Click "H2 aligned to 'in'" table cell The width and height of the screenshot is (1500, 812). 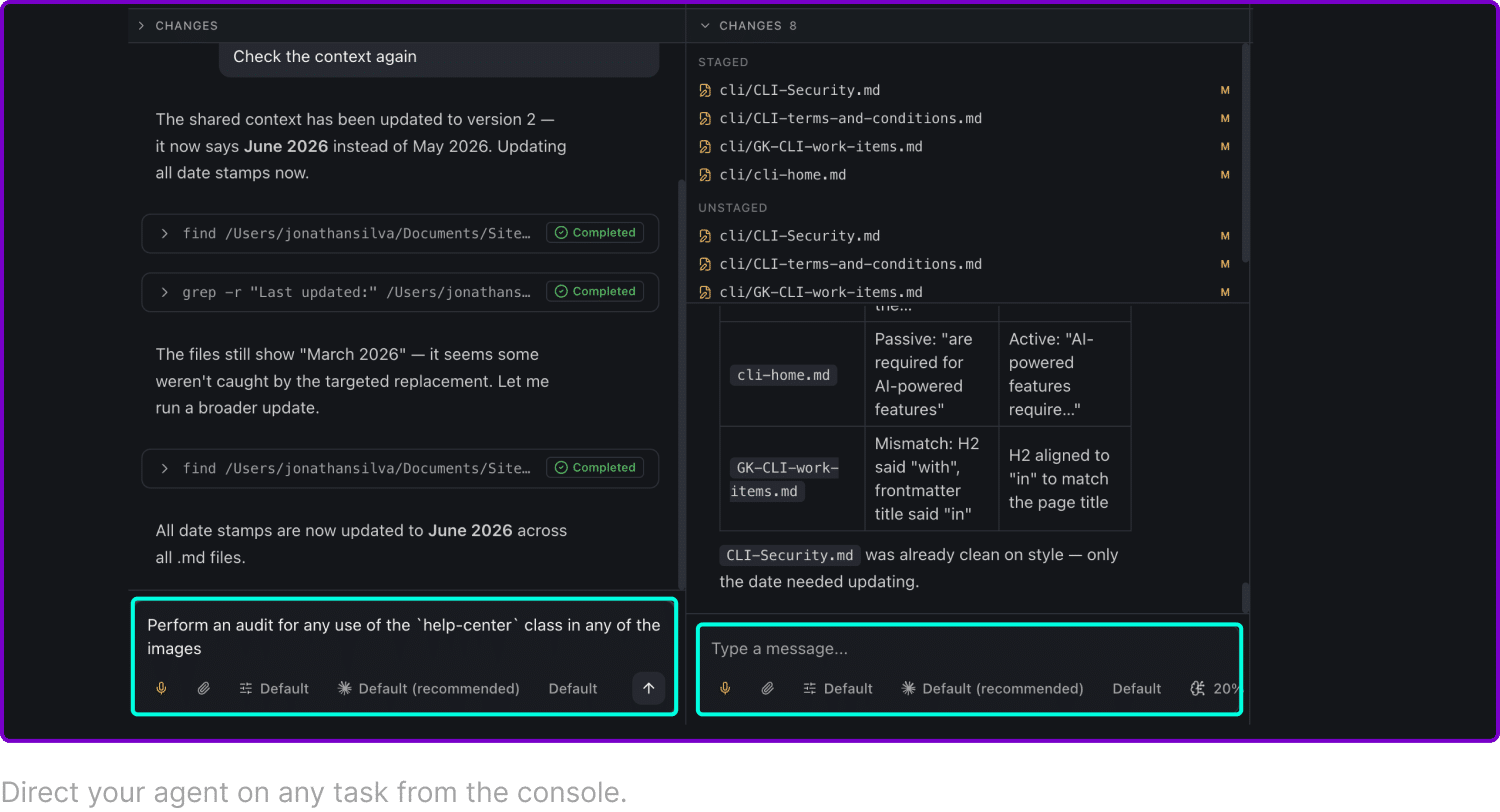(x=1065, y=479)
